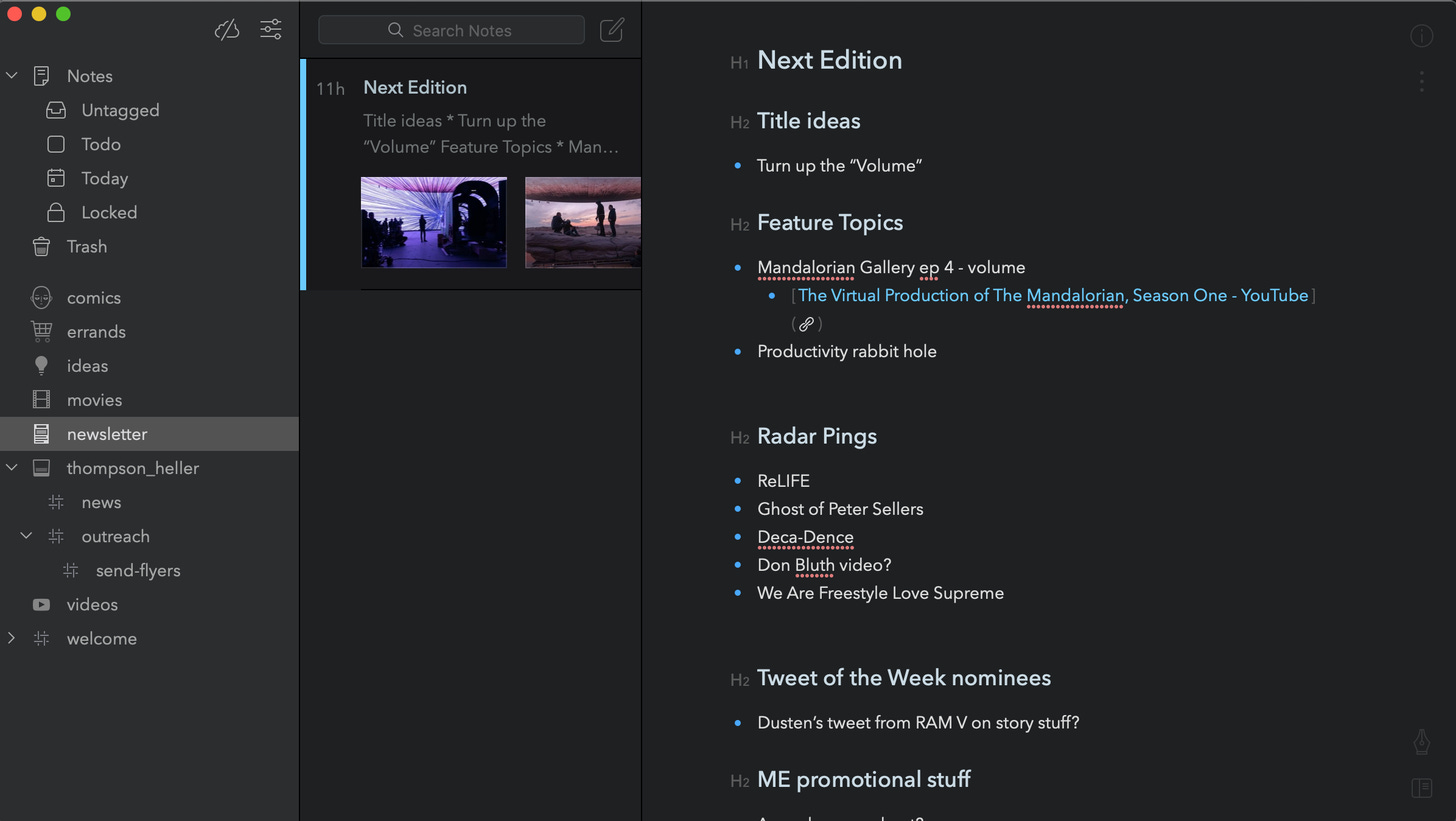Click the movies film strip icon
1456x821 pixels.
41,400
